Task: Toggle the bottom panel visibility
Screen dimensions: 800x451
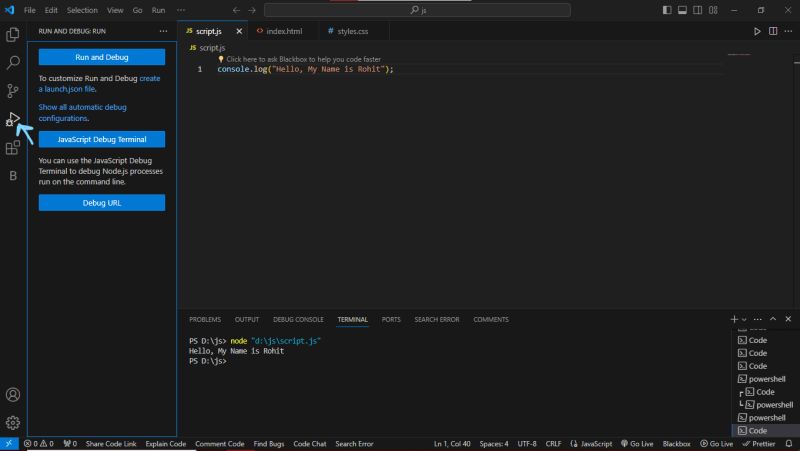Action: [x=682, y=10]
